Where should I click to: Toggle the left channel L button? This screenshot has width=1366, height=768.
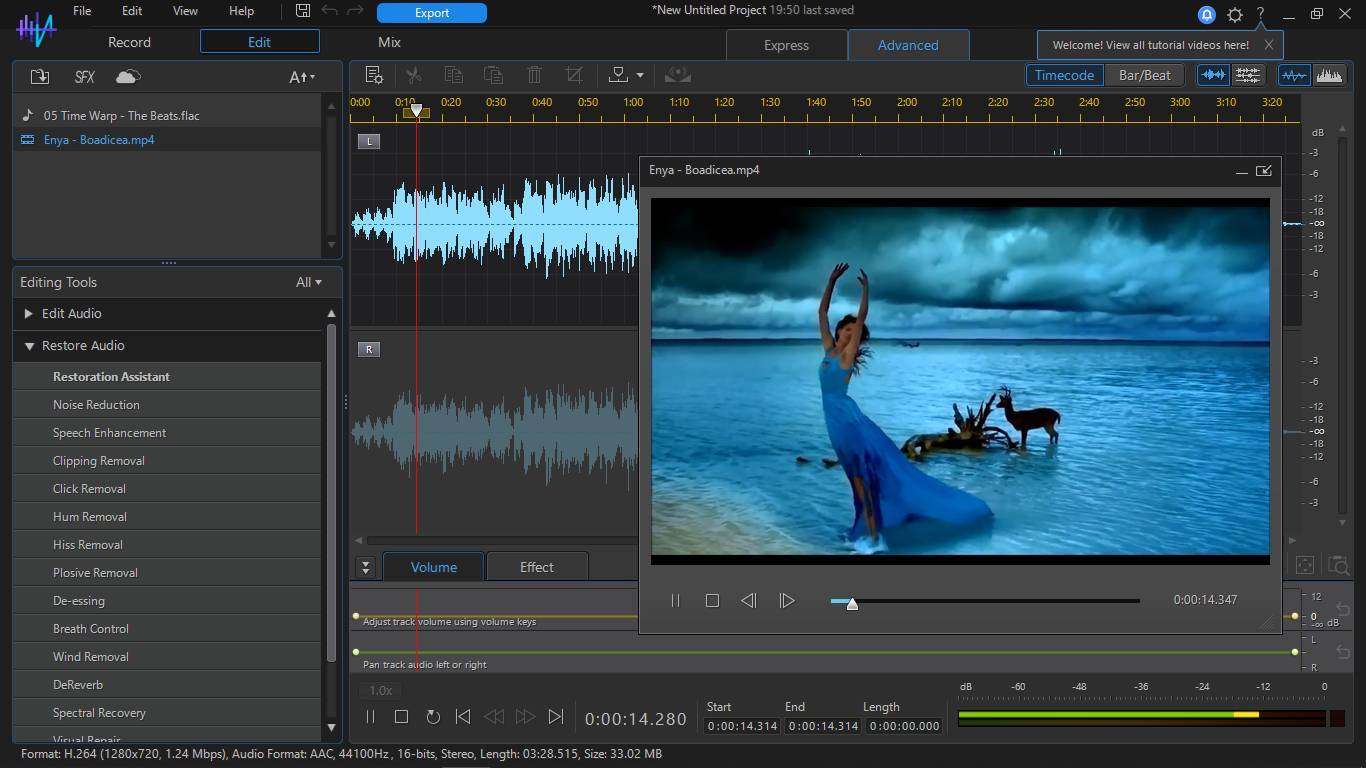pos(369,141)
